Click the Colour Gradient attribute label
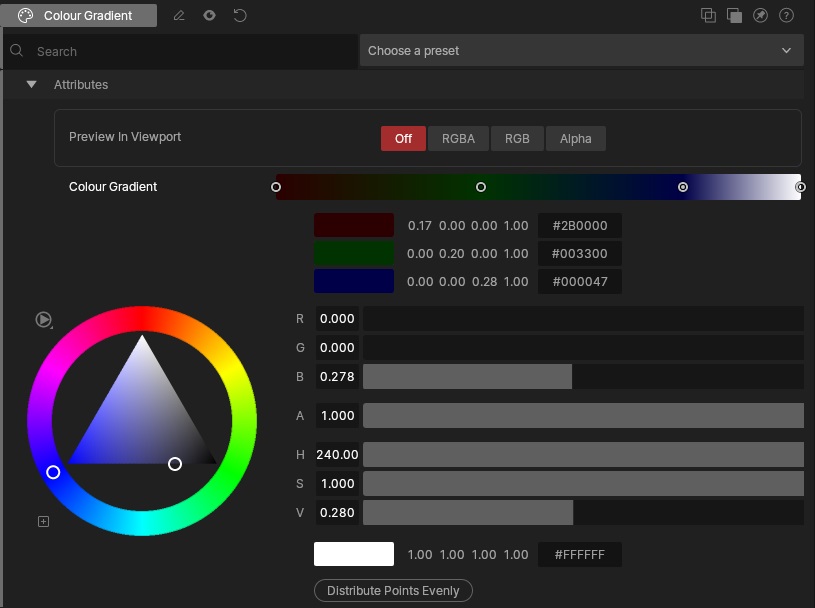Image resolution: width=815 pixels, height=608 pixels. (113, 187)
